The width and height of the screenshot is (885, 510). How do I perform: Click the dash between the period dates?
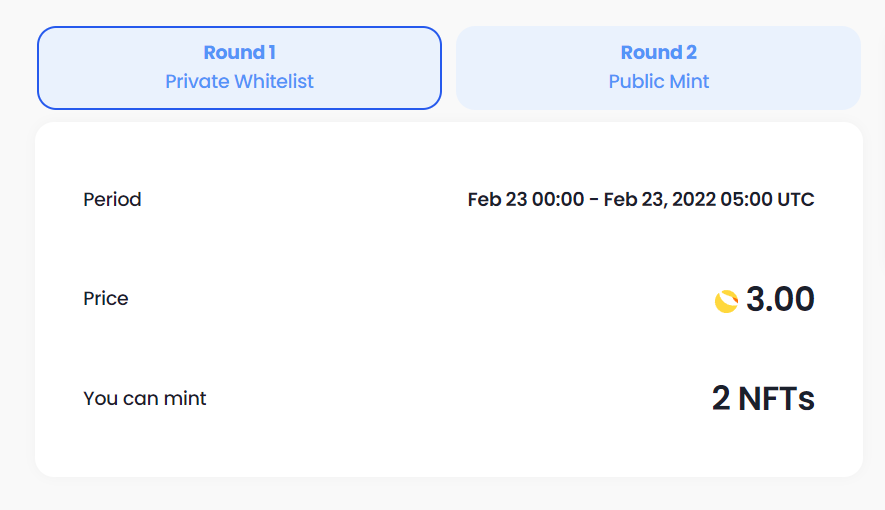pos(594,200)
